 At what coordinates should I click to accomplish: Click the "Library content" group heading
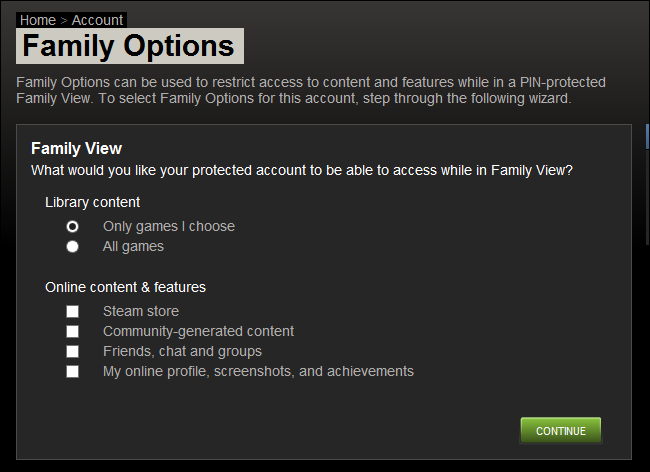(92, 202)
